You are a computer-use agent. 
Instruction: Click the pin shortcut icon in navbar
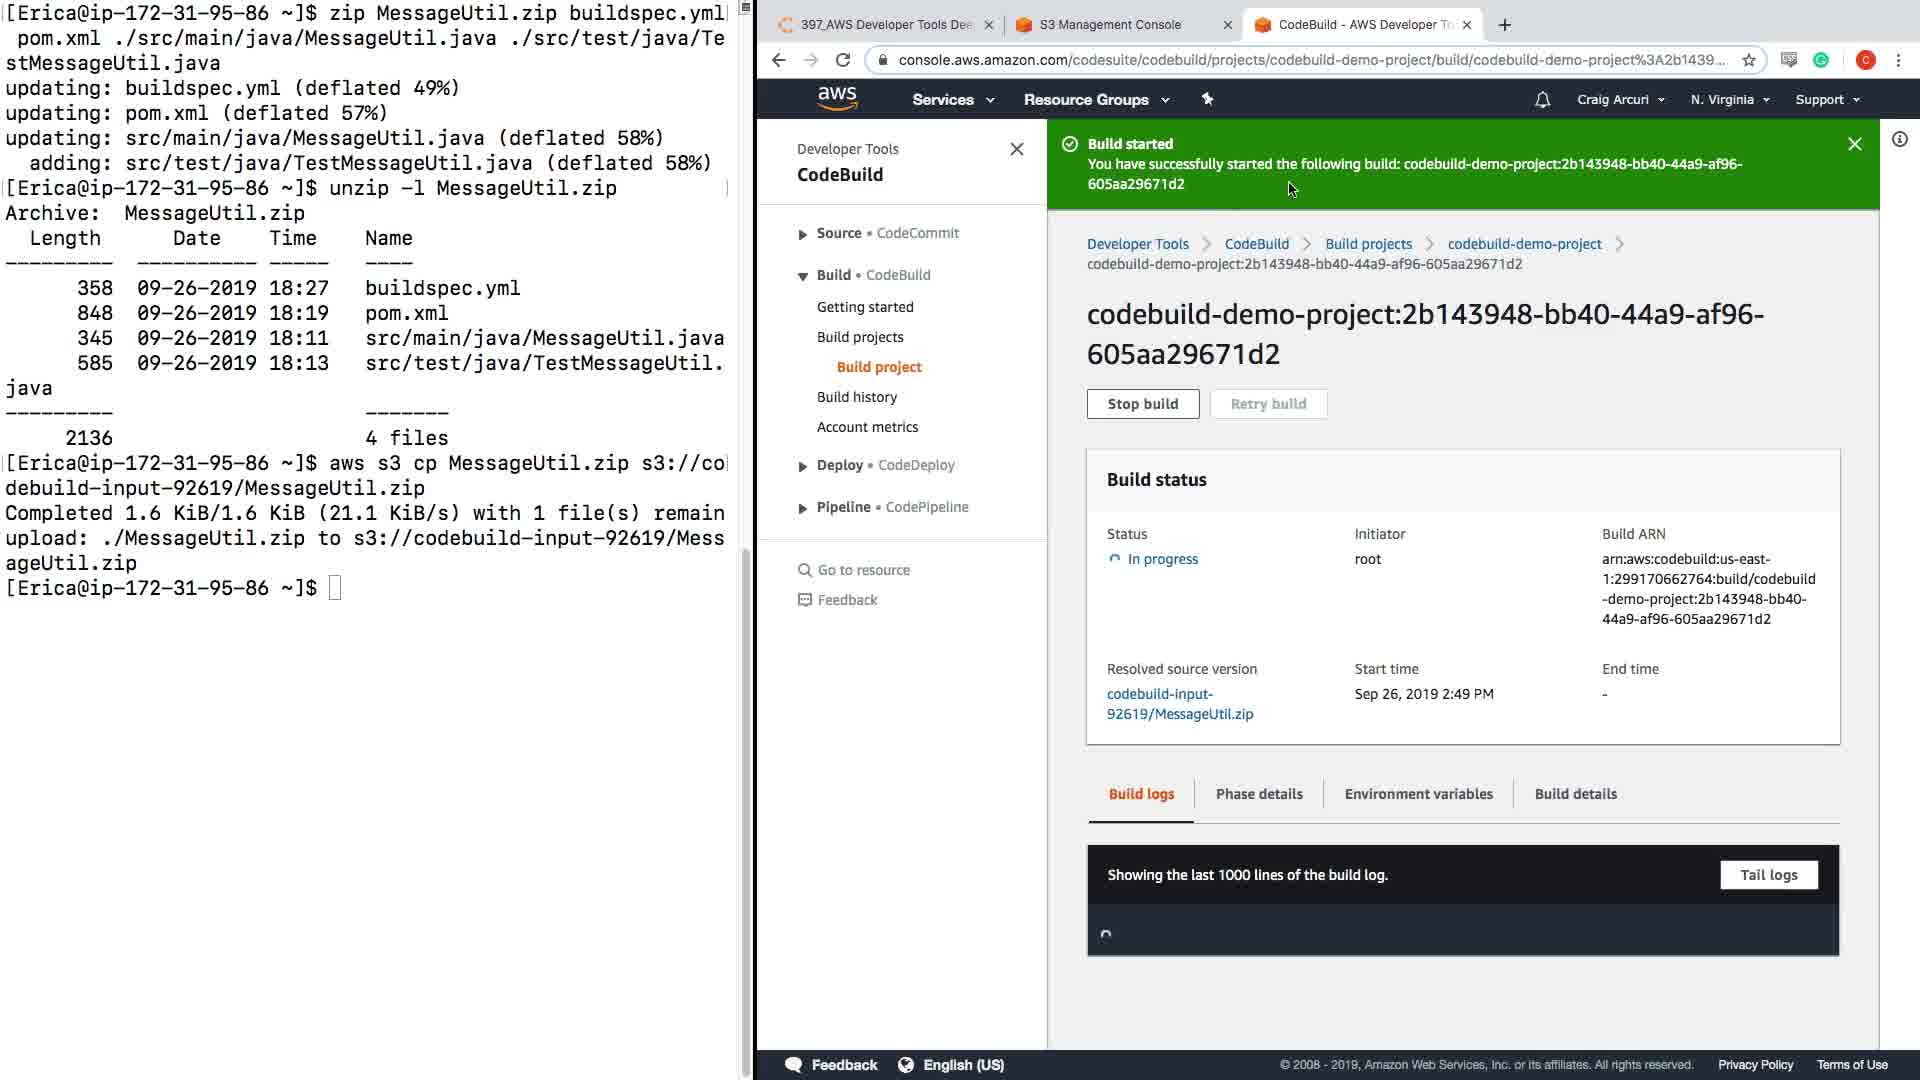click(1207, 99)
